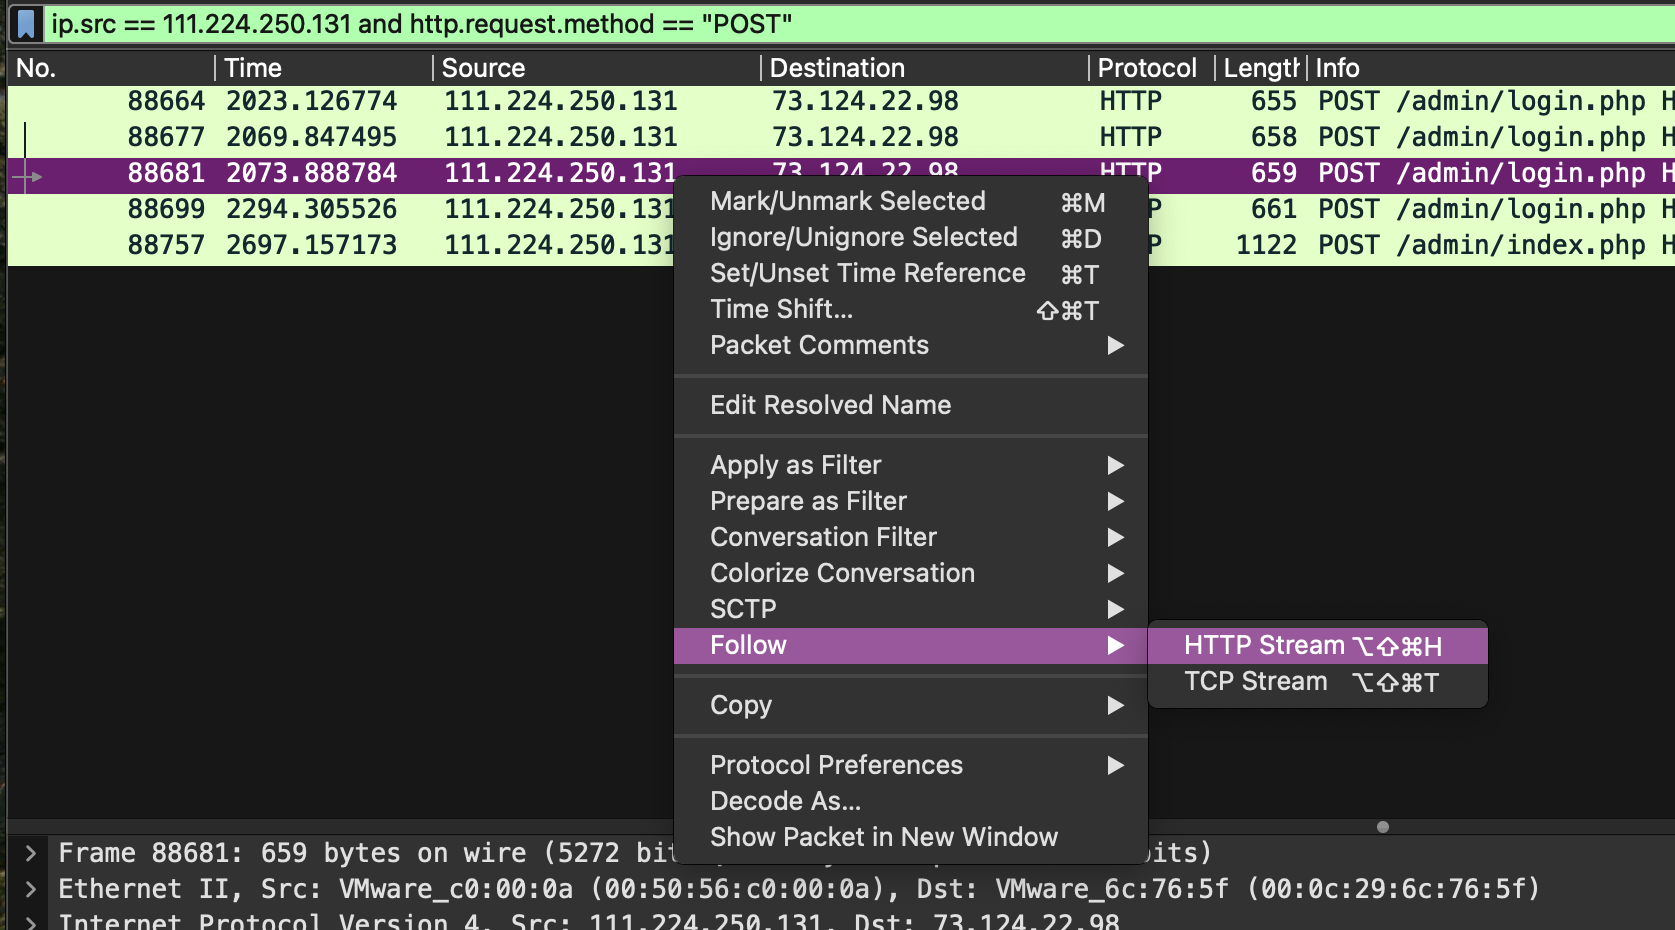Select Mark/Unmark Selected menu entry
This screenshot has width=1675, height=930.
[848, 202]
